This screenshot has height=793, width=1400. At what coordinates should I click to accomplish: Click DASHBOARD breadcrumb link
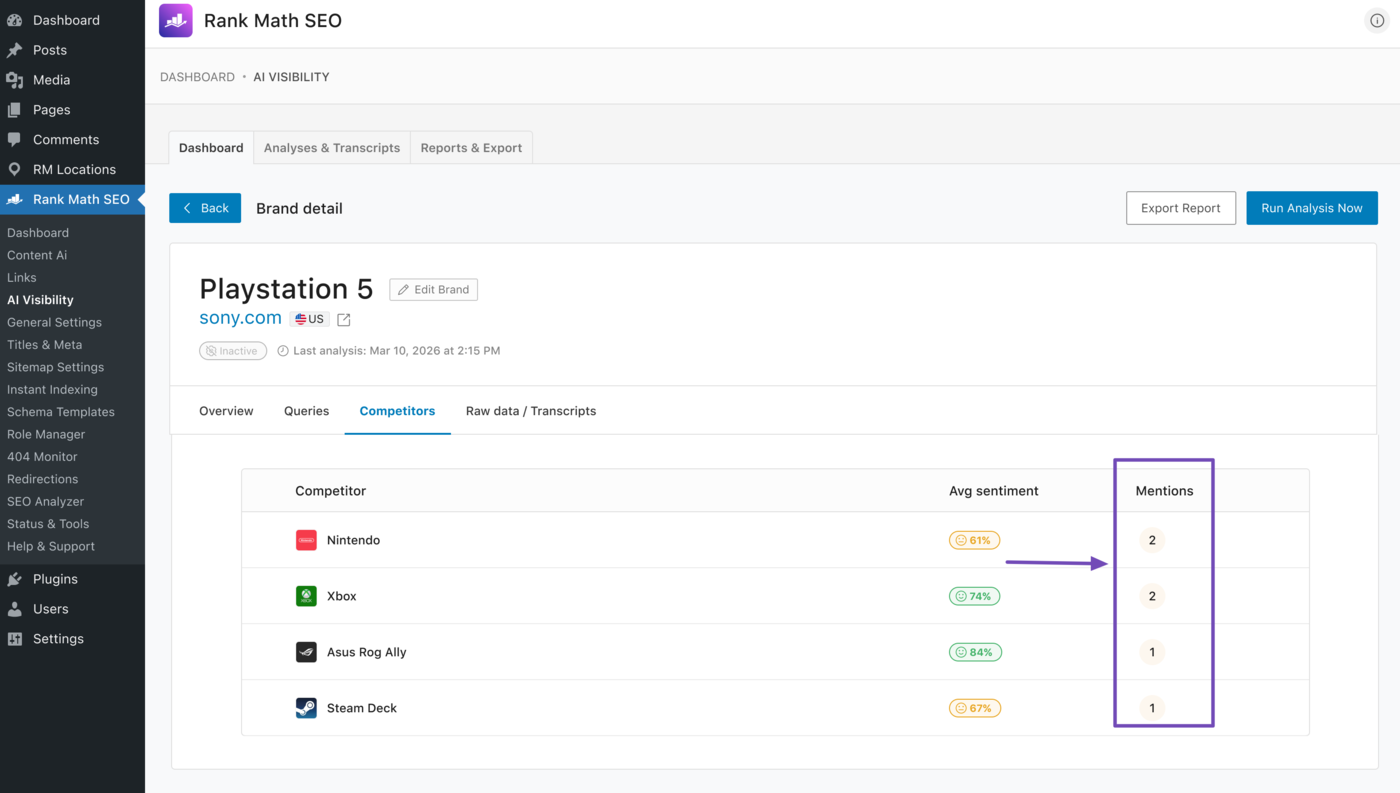(x=197, y=77)
